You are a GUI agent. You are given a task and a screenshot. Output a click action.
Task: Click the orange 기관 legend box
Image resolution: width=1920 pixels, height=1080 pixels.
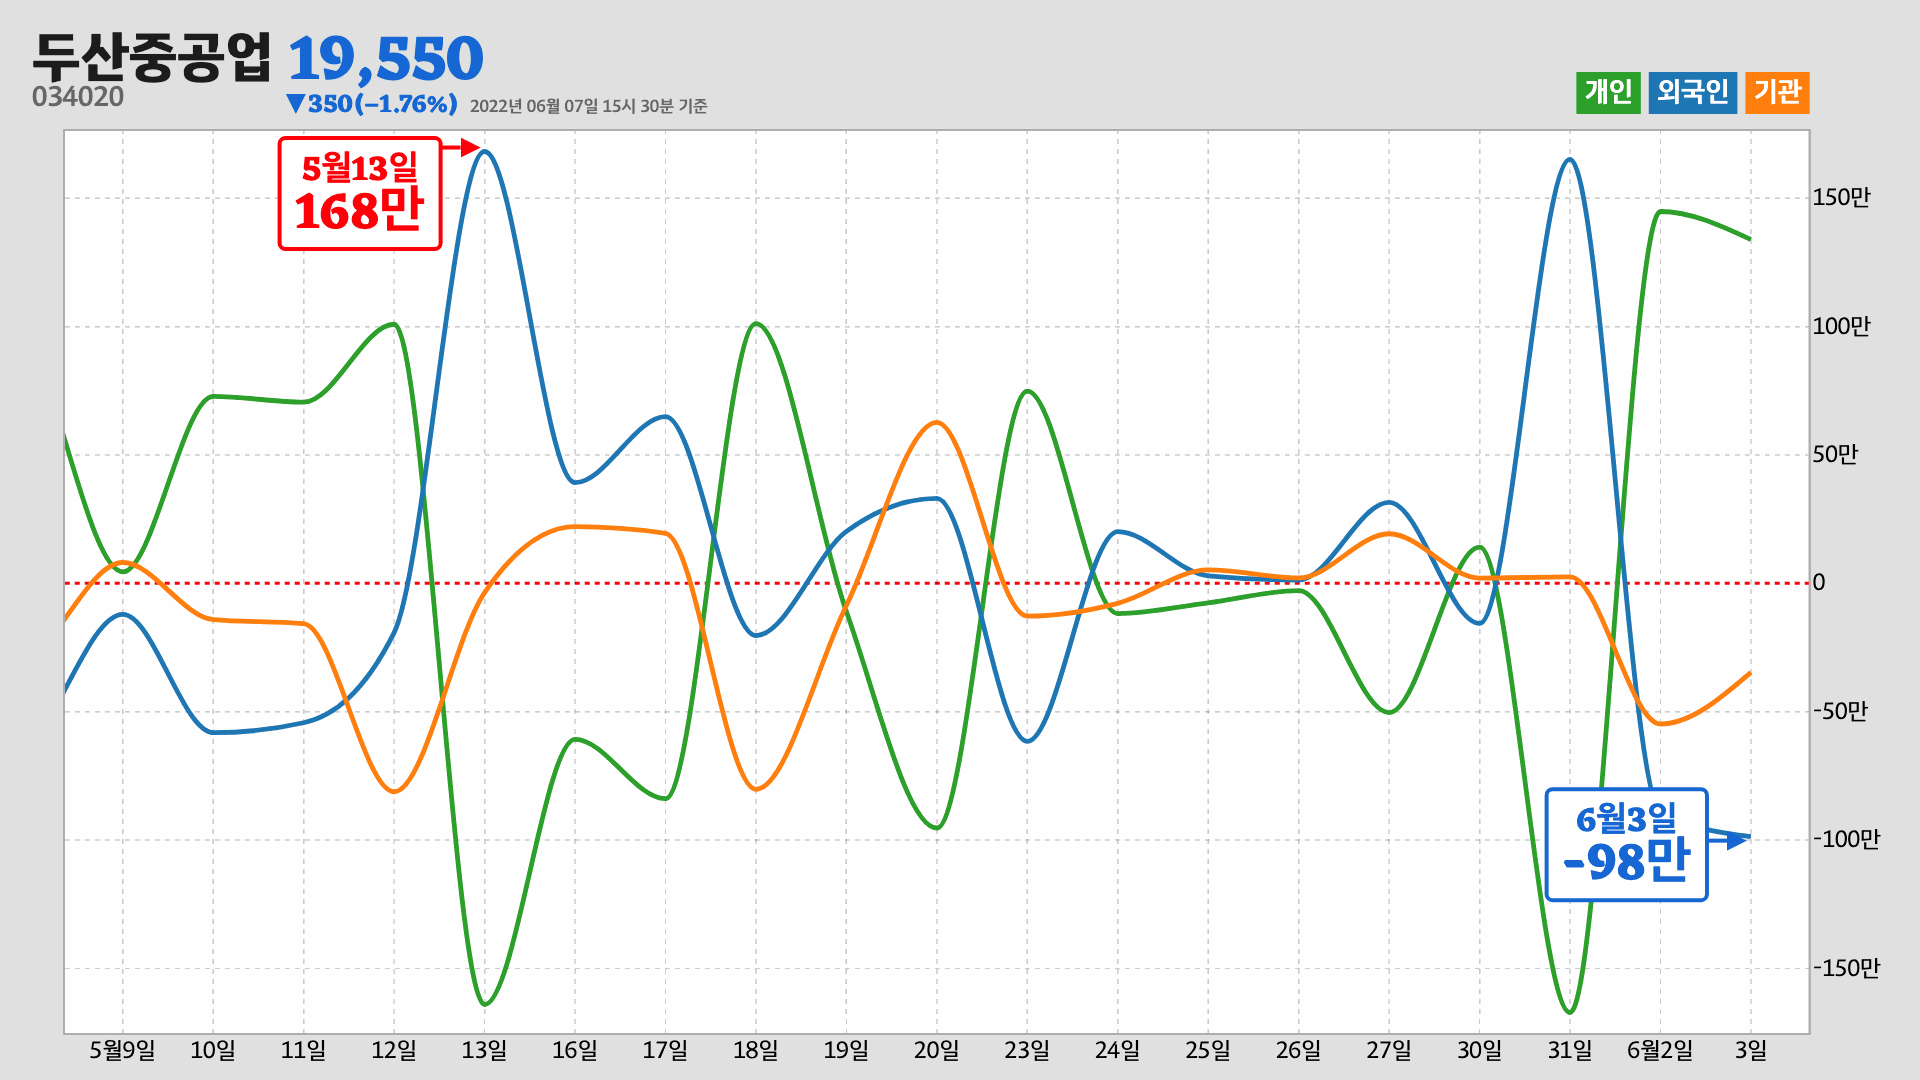1777,93
